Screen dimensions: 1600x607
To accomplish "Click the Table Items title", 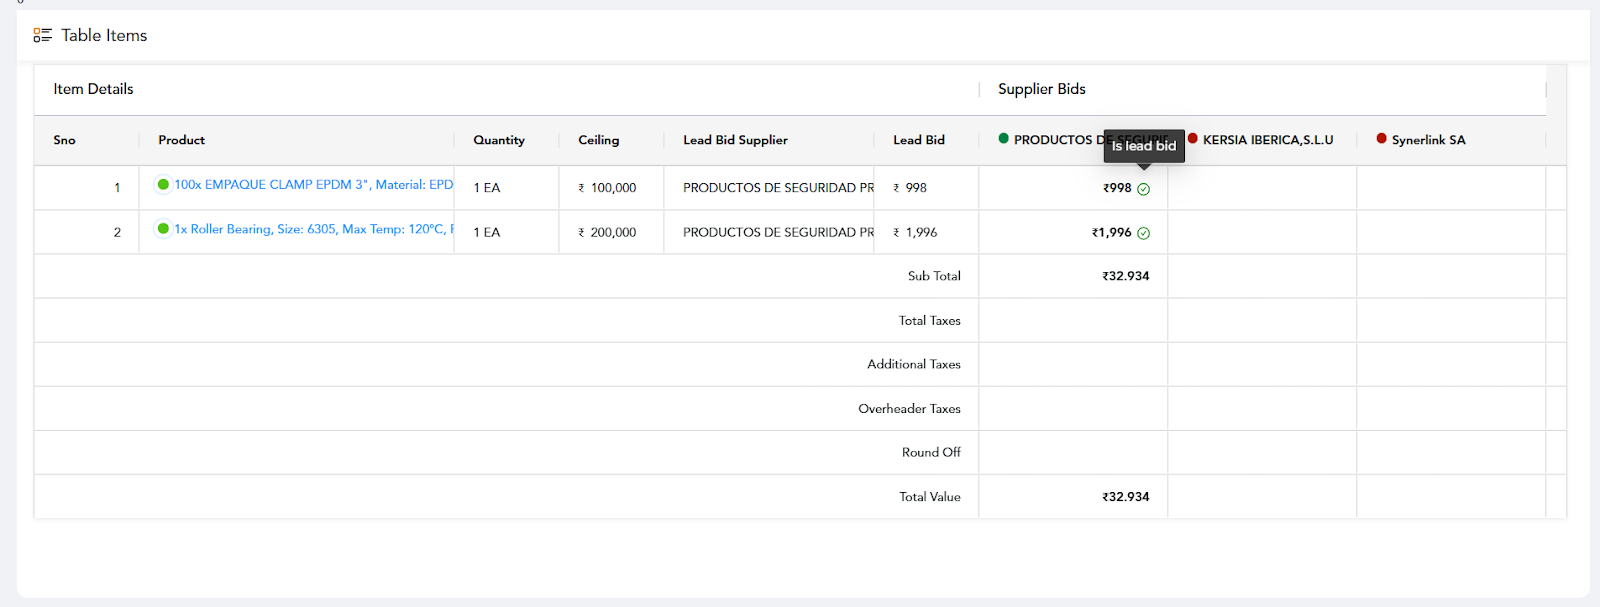I will 104,35.
